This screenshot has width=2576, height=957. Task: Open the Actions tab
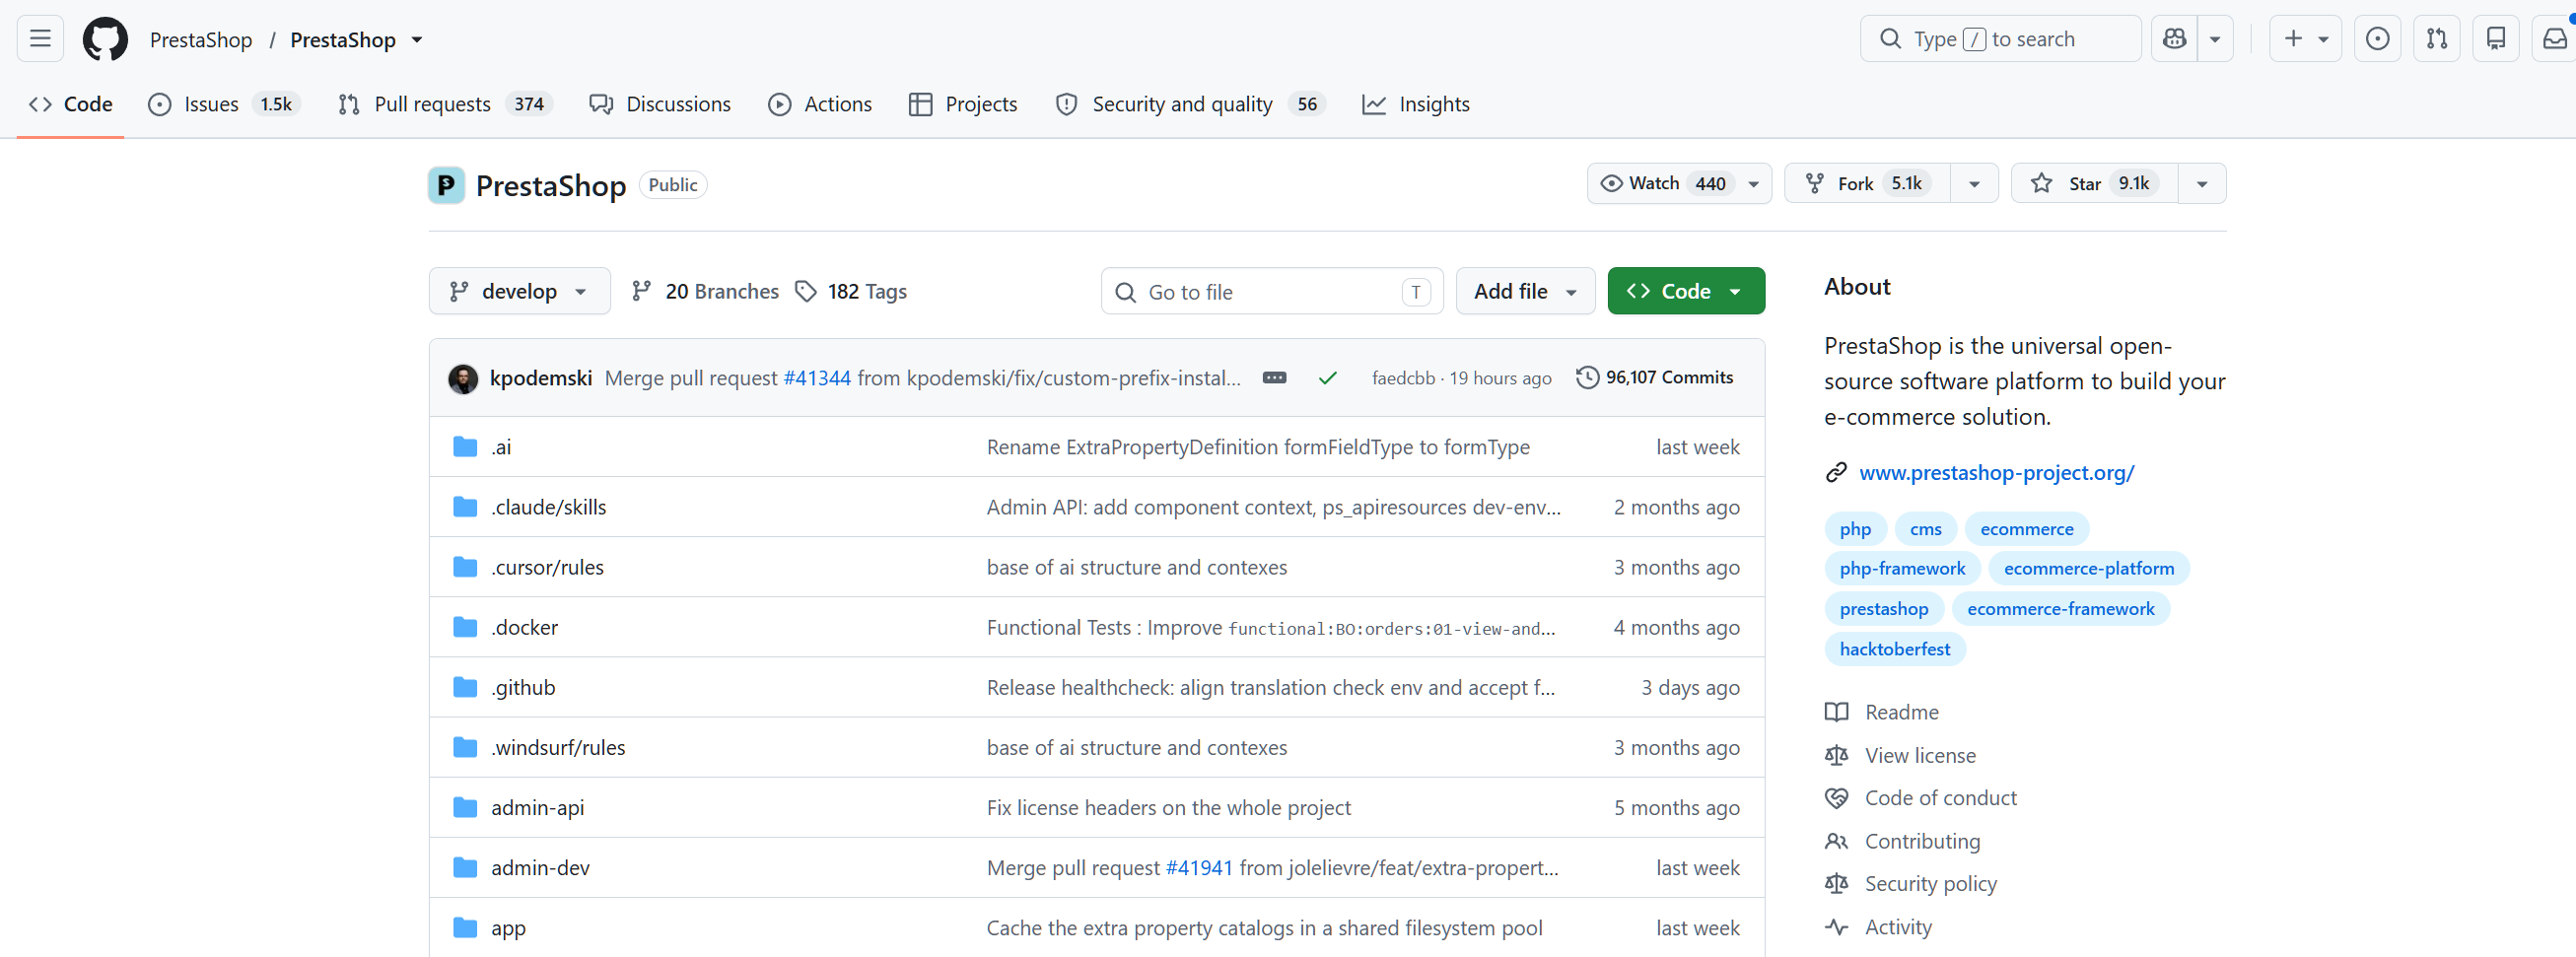[x=820, y=104]
